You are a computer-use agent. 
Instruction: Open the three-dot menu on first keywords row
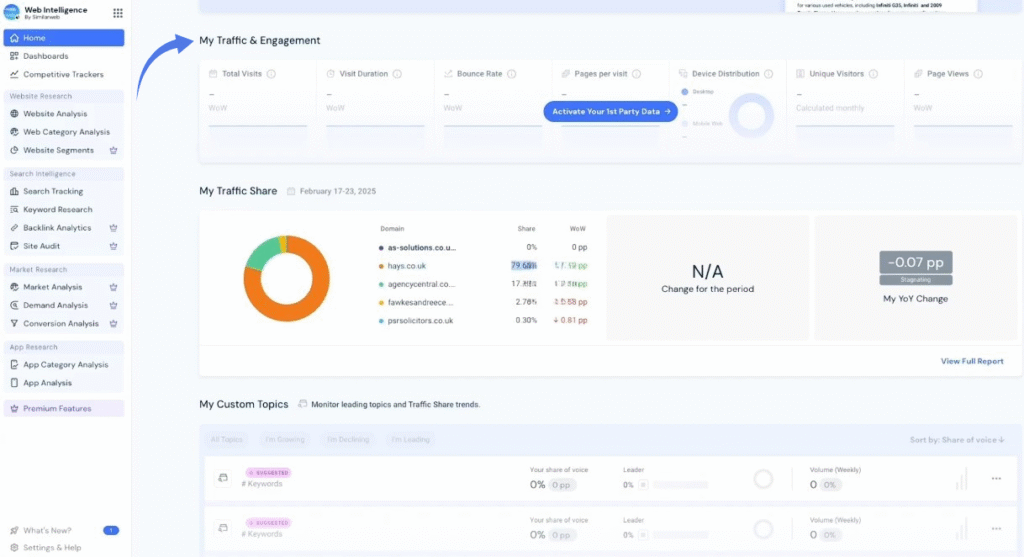point(995,478)
